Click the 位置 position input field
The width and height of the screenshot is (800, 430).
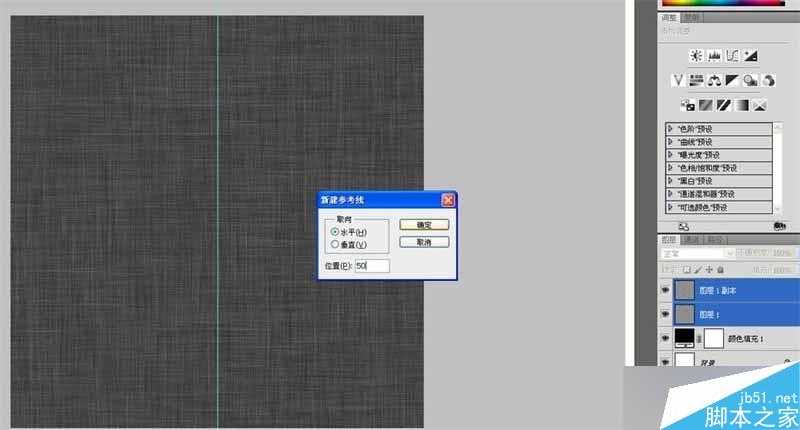tap(371, 266)
